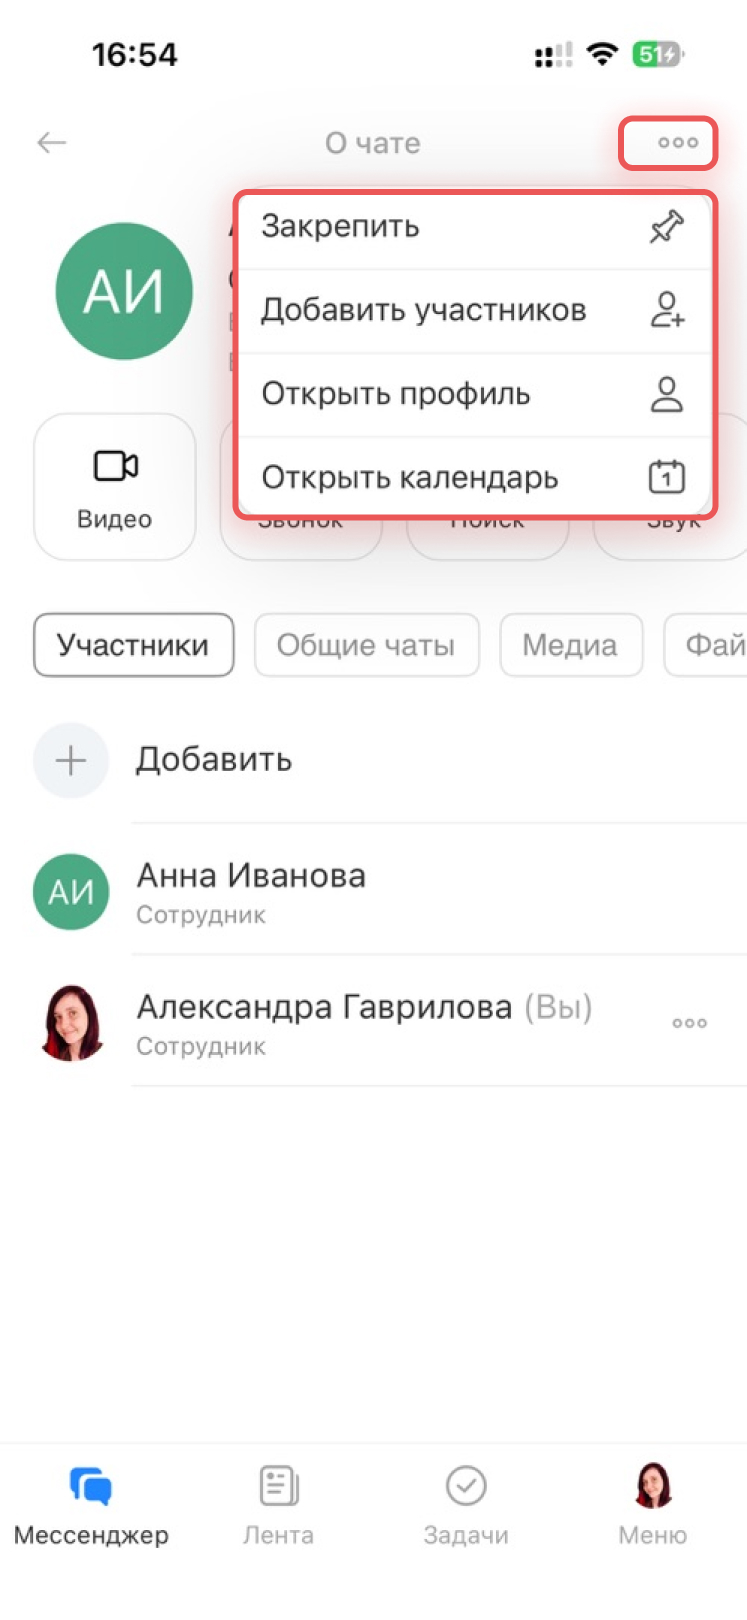
Task: Tap the add-user icon in the menu
Action: pyautogui.click(x=666, y=311)
